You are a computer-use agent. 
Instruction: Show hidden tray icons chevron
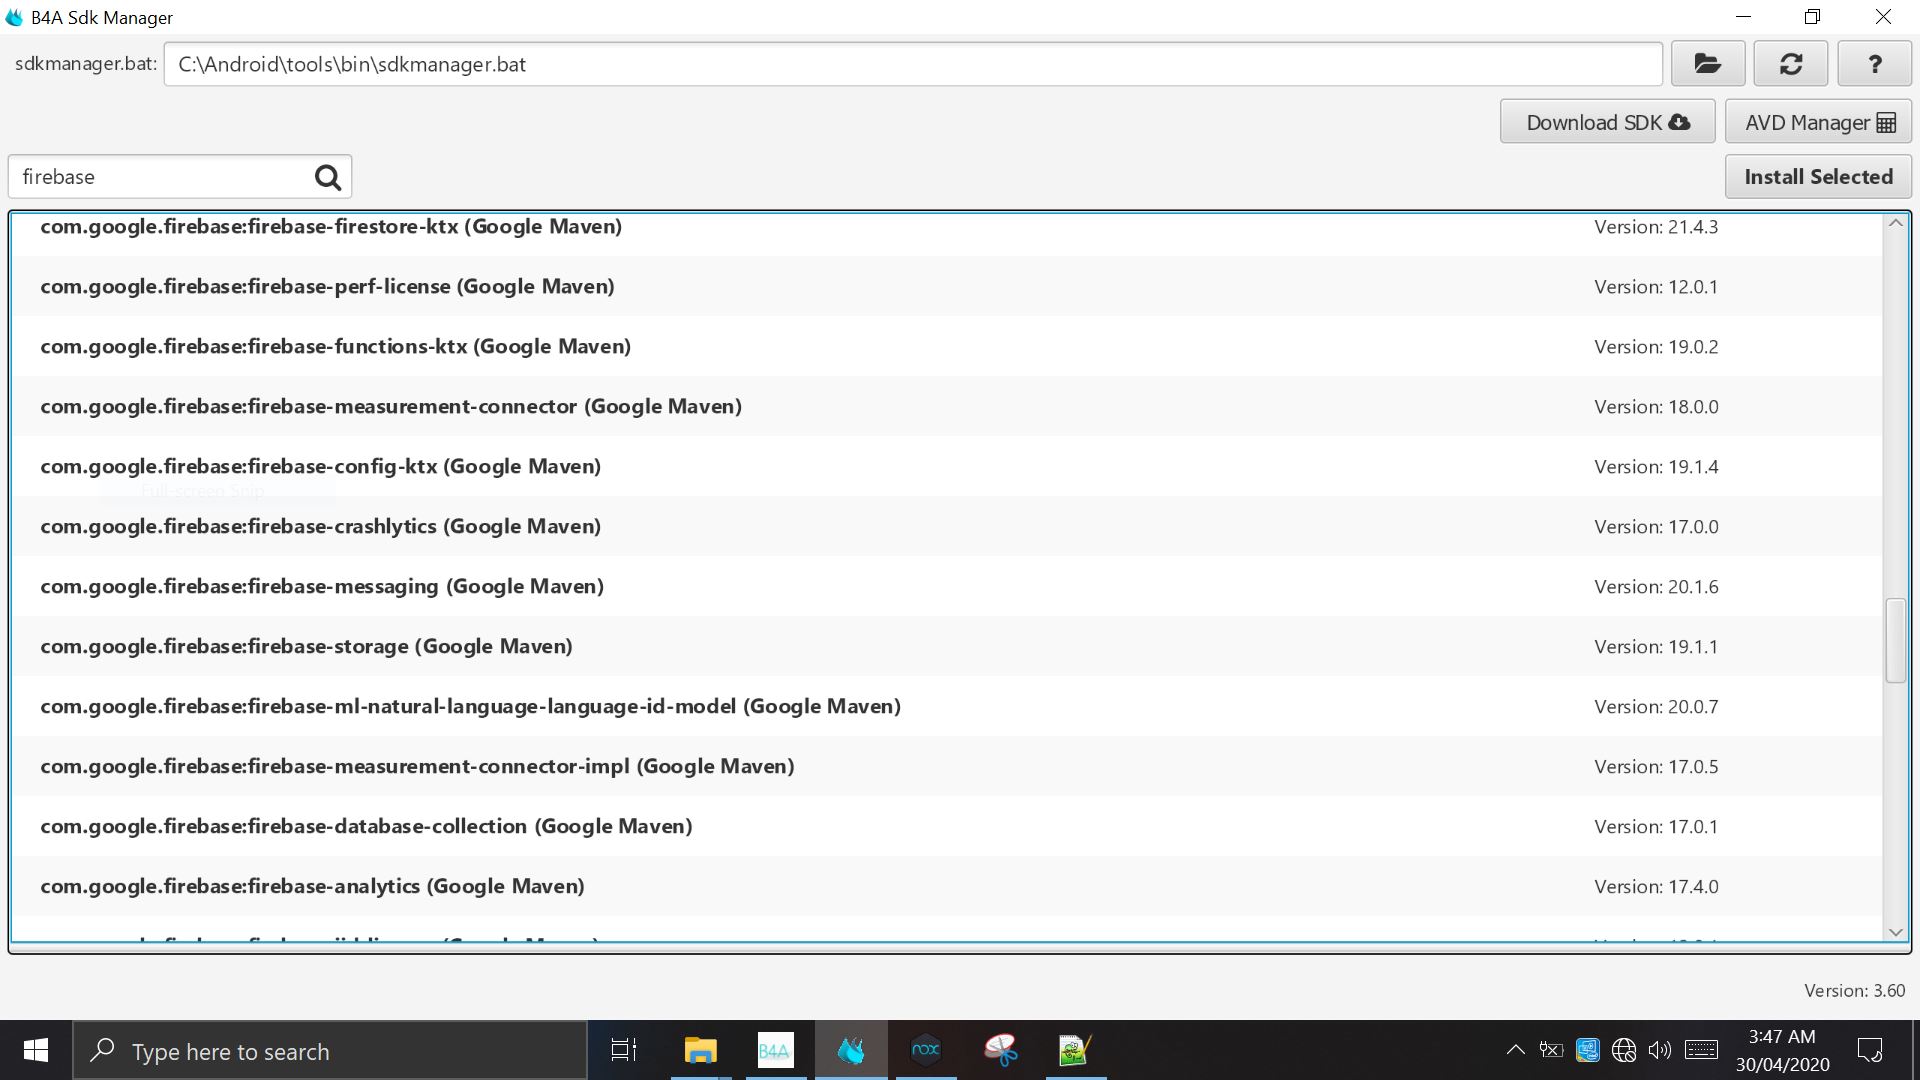click(1515, 1050)
